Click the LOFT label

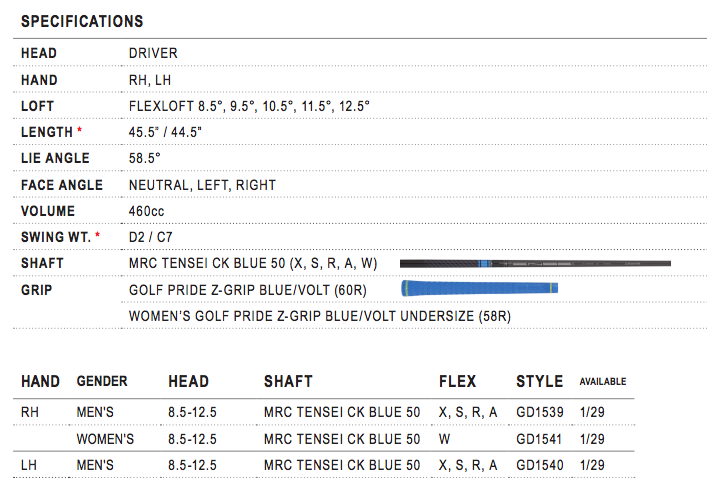click(x=37, y=106)
